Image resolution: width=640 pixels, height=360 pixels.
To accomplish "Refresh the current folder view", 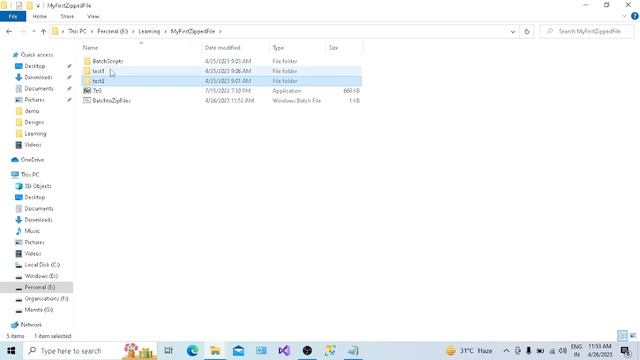I will pos(527,31).
